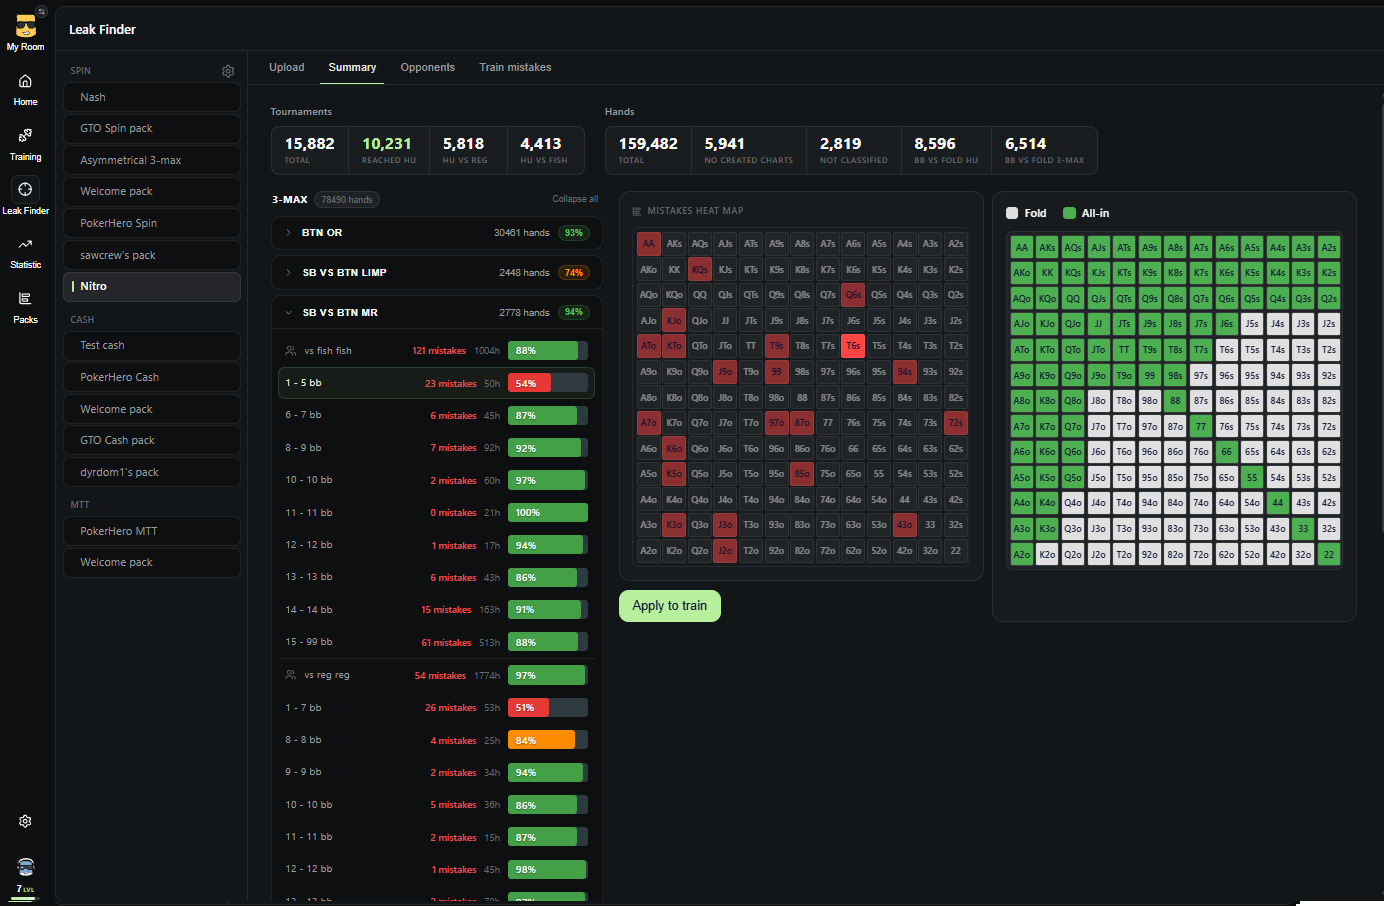Image resolution: width=1384 pixels, height=906 pixels.
Task: Click Collapse all link
Action: coord(575,199)
